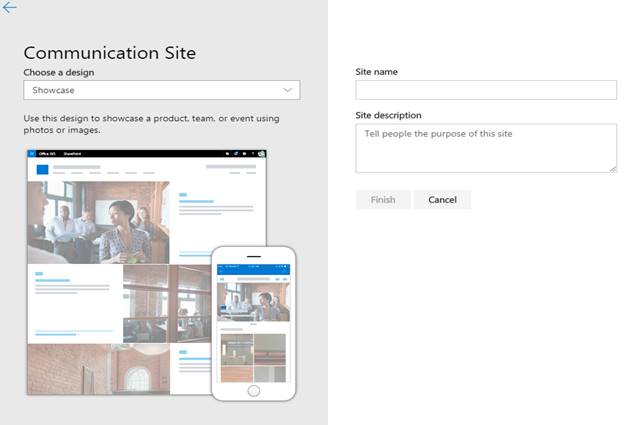Click the Site description label
The image size is (624, 425).
click(x=388, y=115)
